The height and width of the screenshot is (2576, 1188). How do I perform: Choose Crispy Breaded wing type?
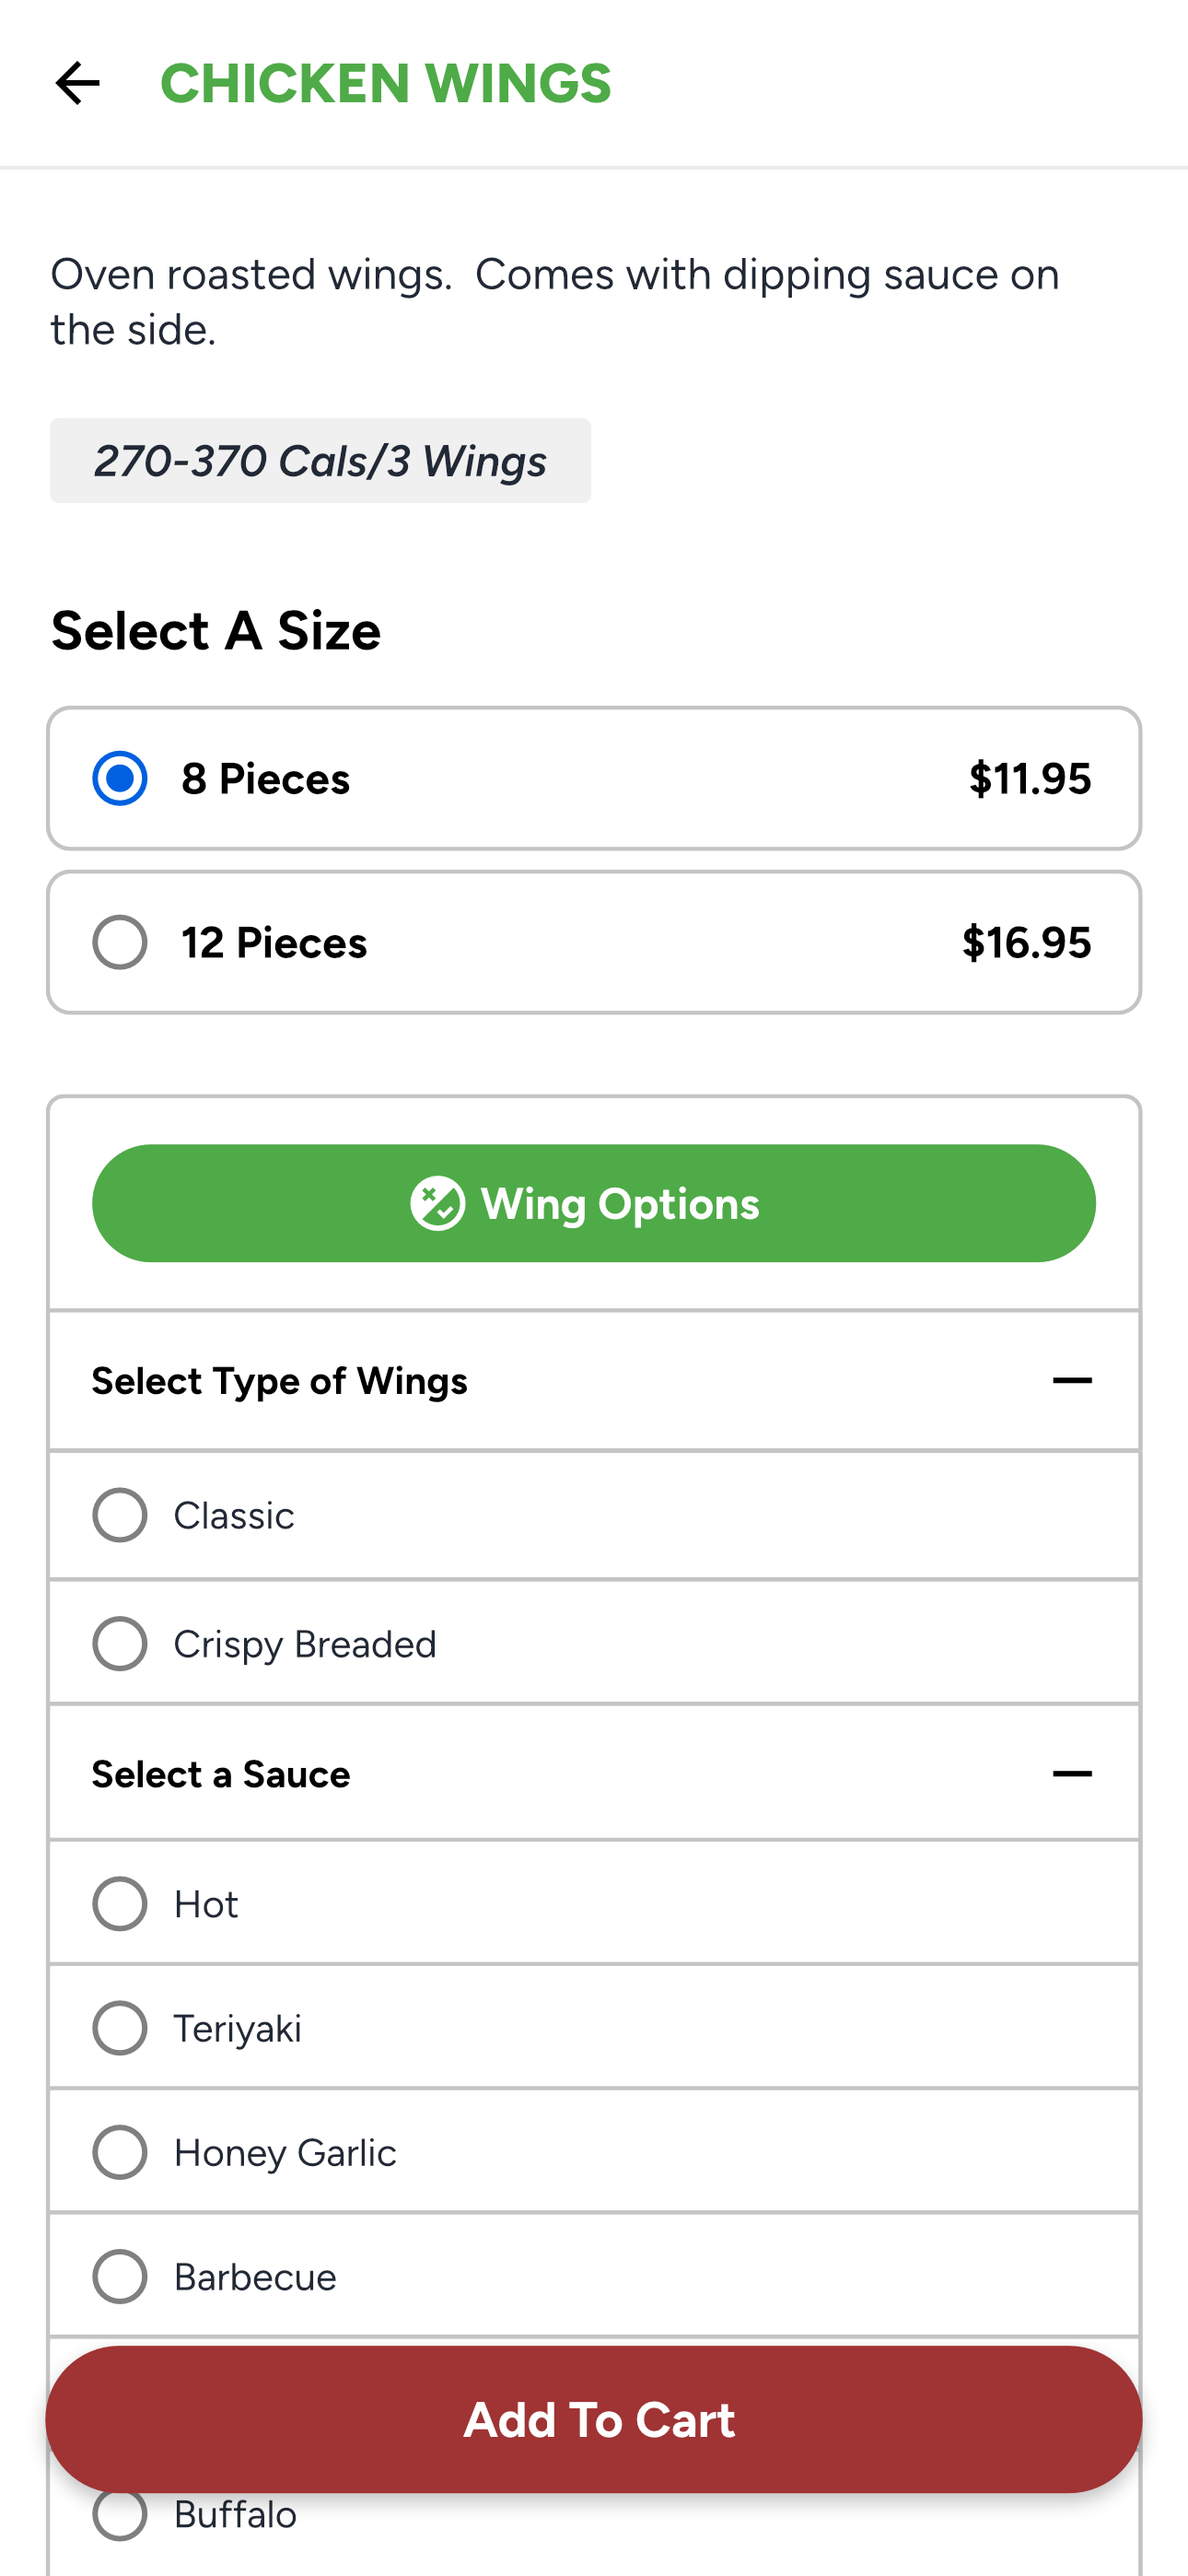pyautogui.click(x=594, y=1643)
